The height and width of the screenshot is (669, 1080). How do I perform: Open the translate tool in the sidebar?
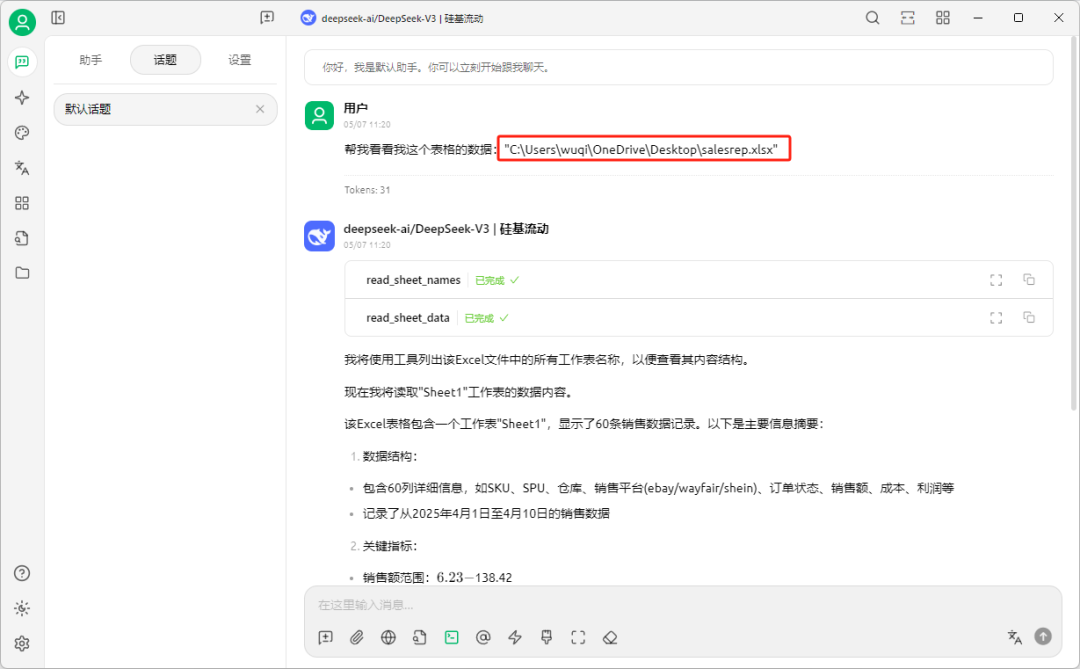pos(21,167)
